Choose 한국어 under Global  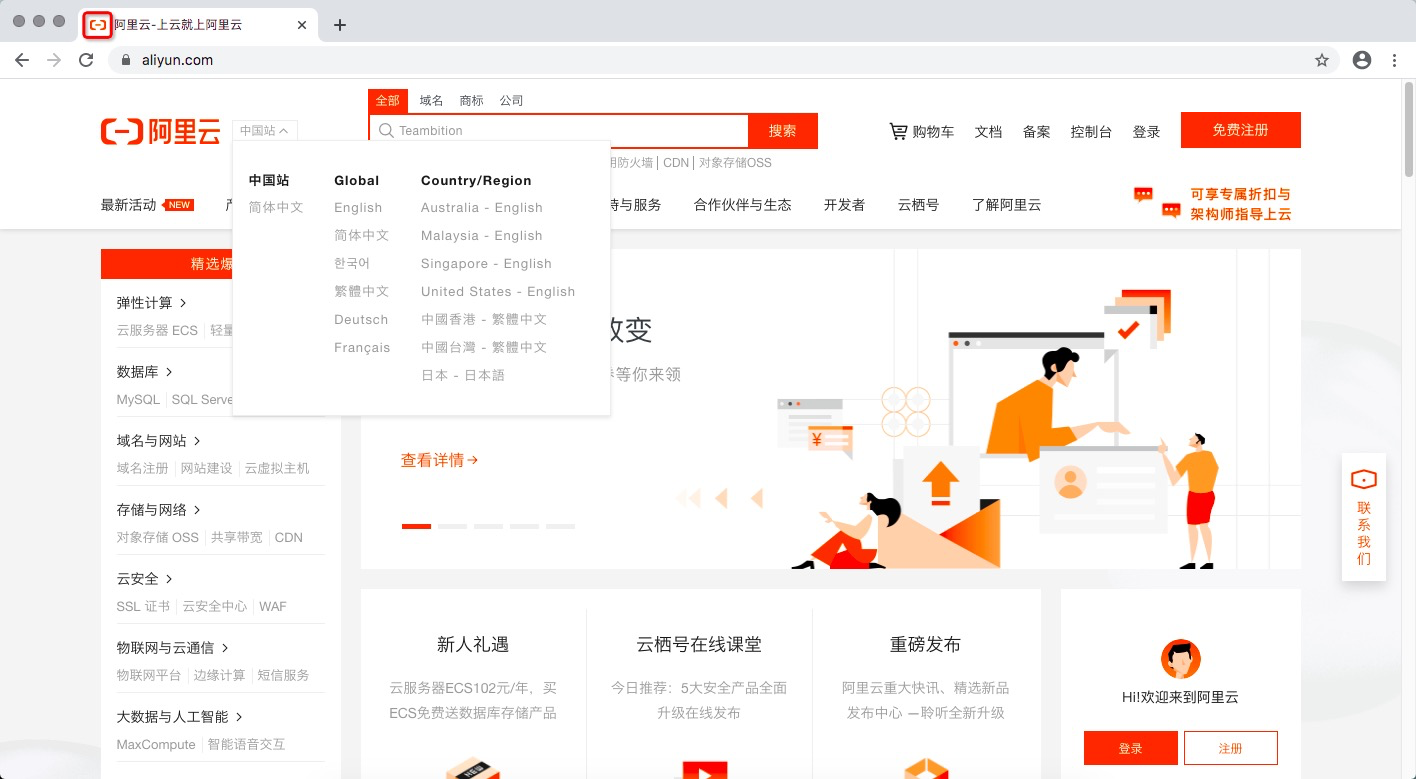click(352, 264)
